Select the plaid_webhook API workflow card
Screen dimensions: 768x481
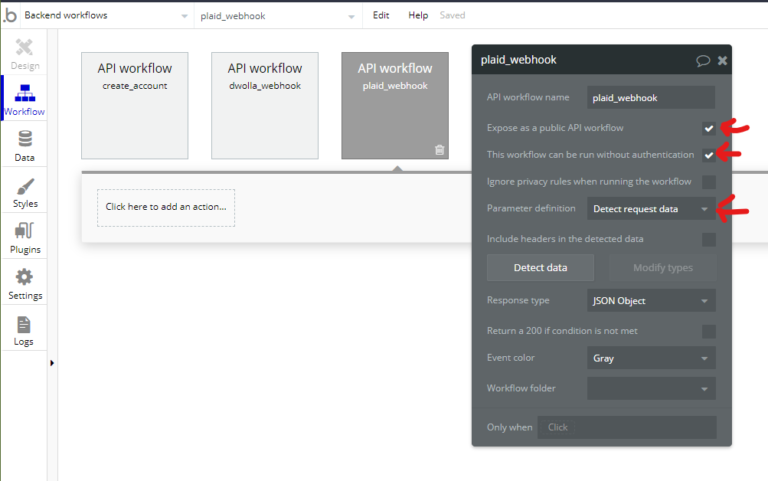(395, 106)
